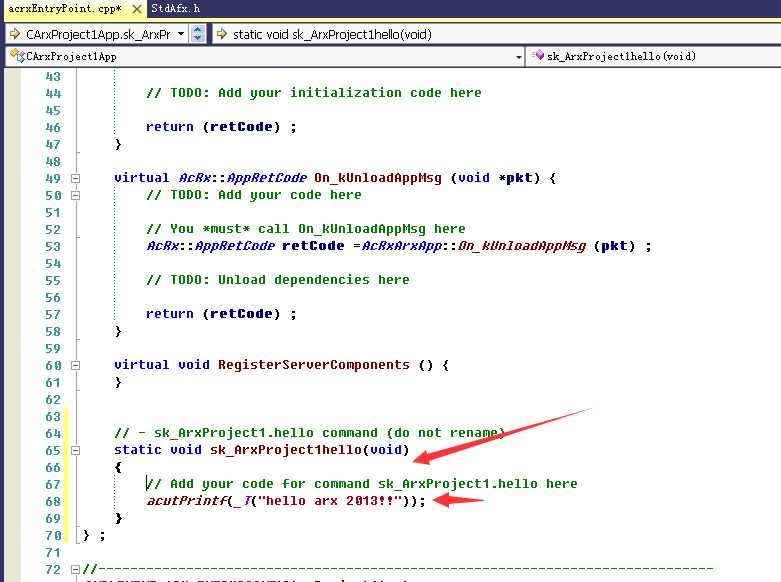Switch to the acrxEntryPoint.cpp tab
The height and width of the screenshot is (582, 781).
[x=65, y=8]
